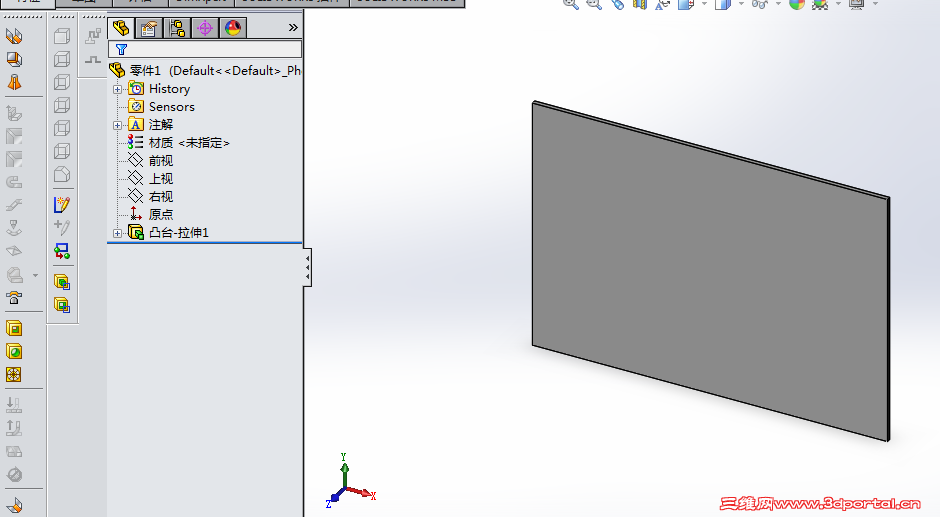Click the Rip tool icon

pos(14,506)
